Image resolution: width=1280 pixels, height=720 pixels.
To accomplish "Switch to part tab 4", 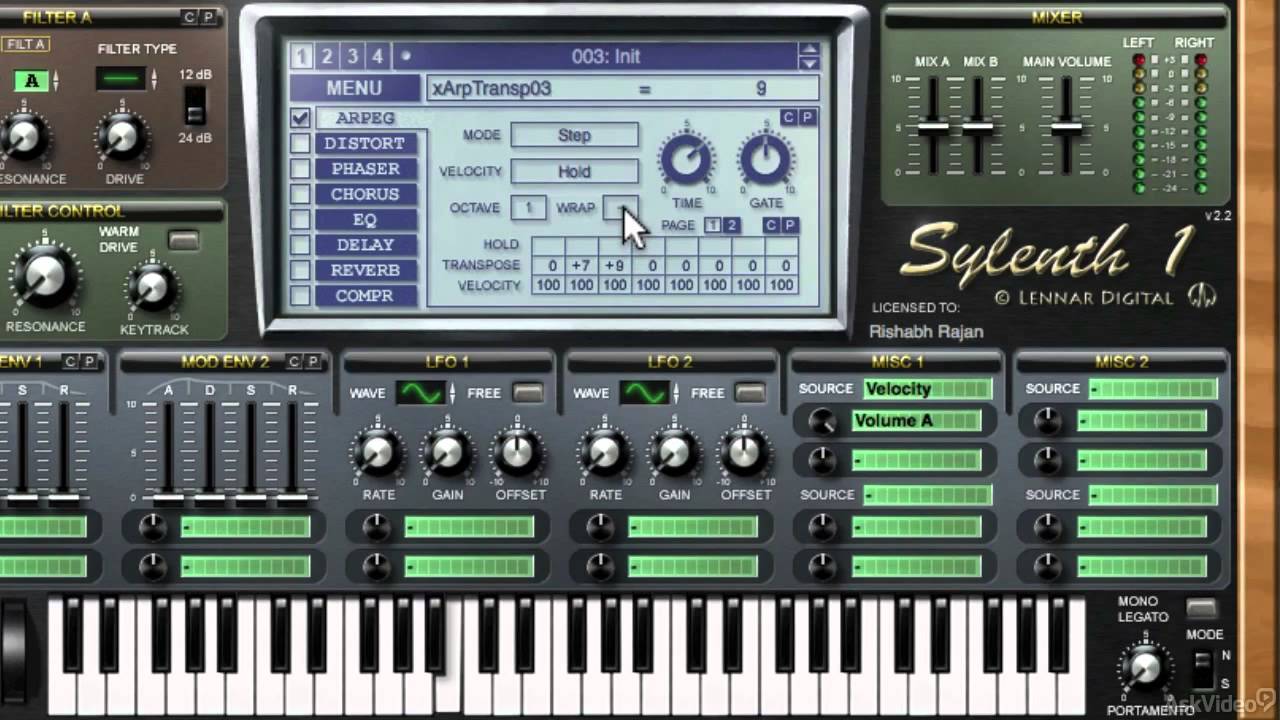I will point(377,56).
